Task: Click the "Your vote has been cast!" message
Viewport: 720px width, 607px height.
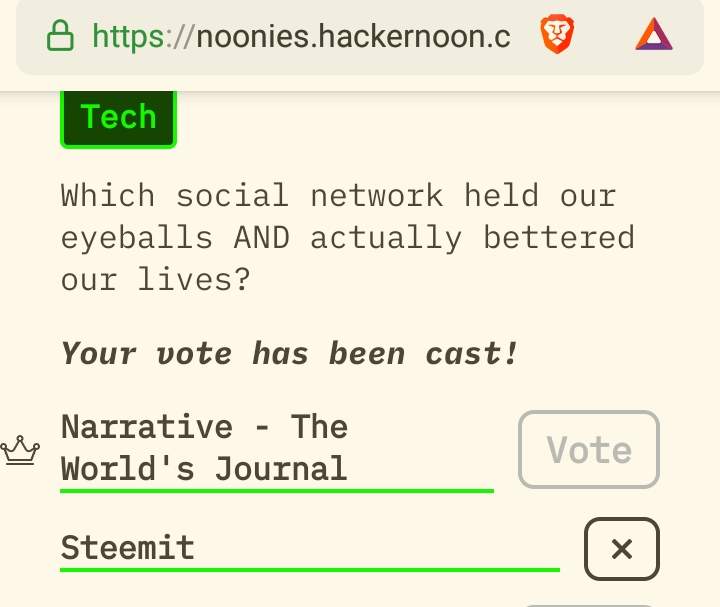Action: click(290, 353)
